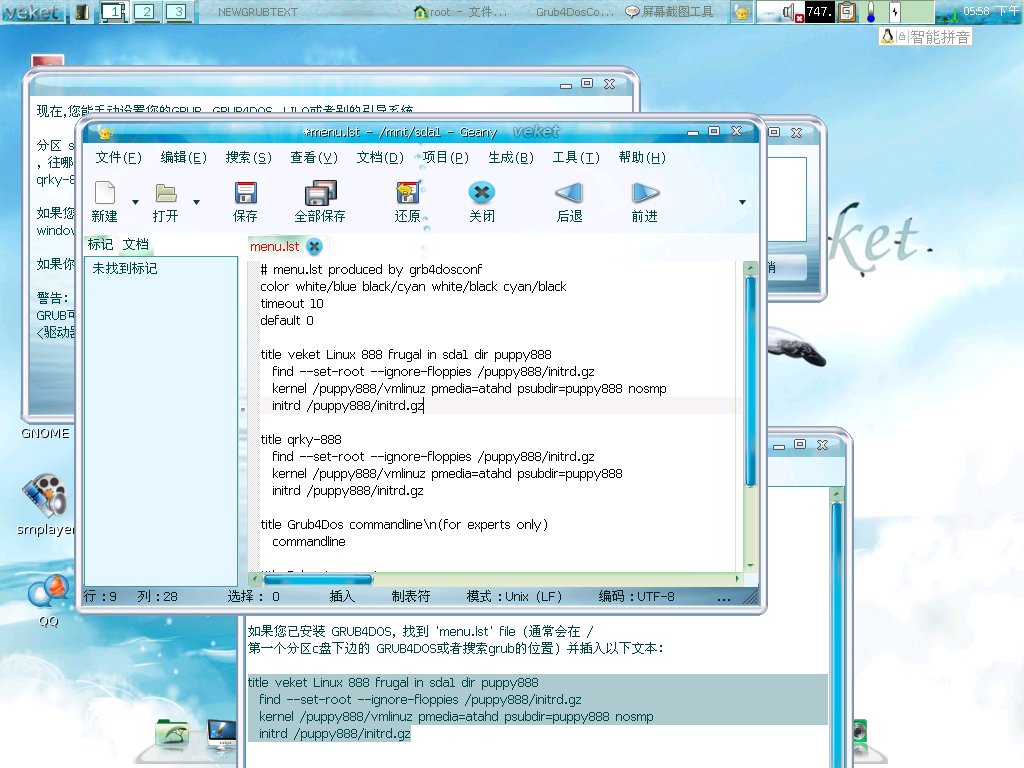
Task: Click the veket start menu button
Action: 31,12
